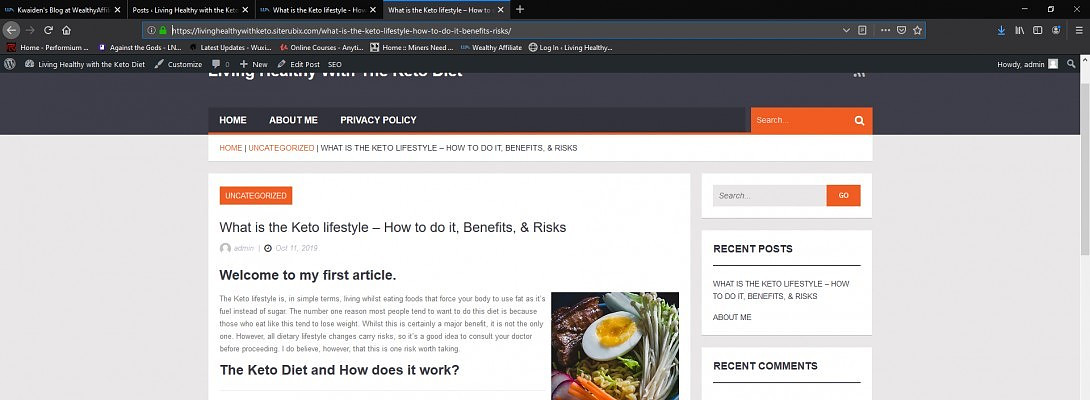The image size is (1090, 400).
Task: Click the WordPress logo in admin bar
Action: (x=10, y=64)
